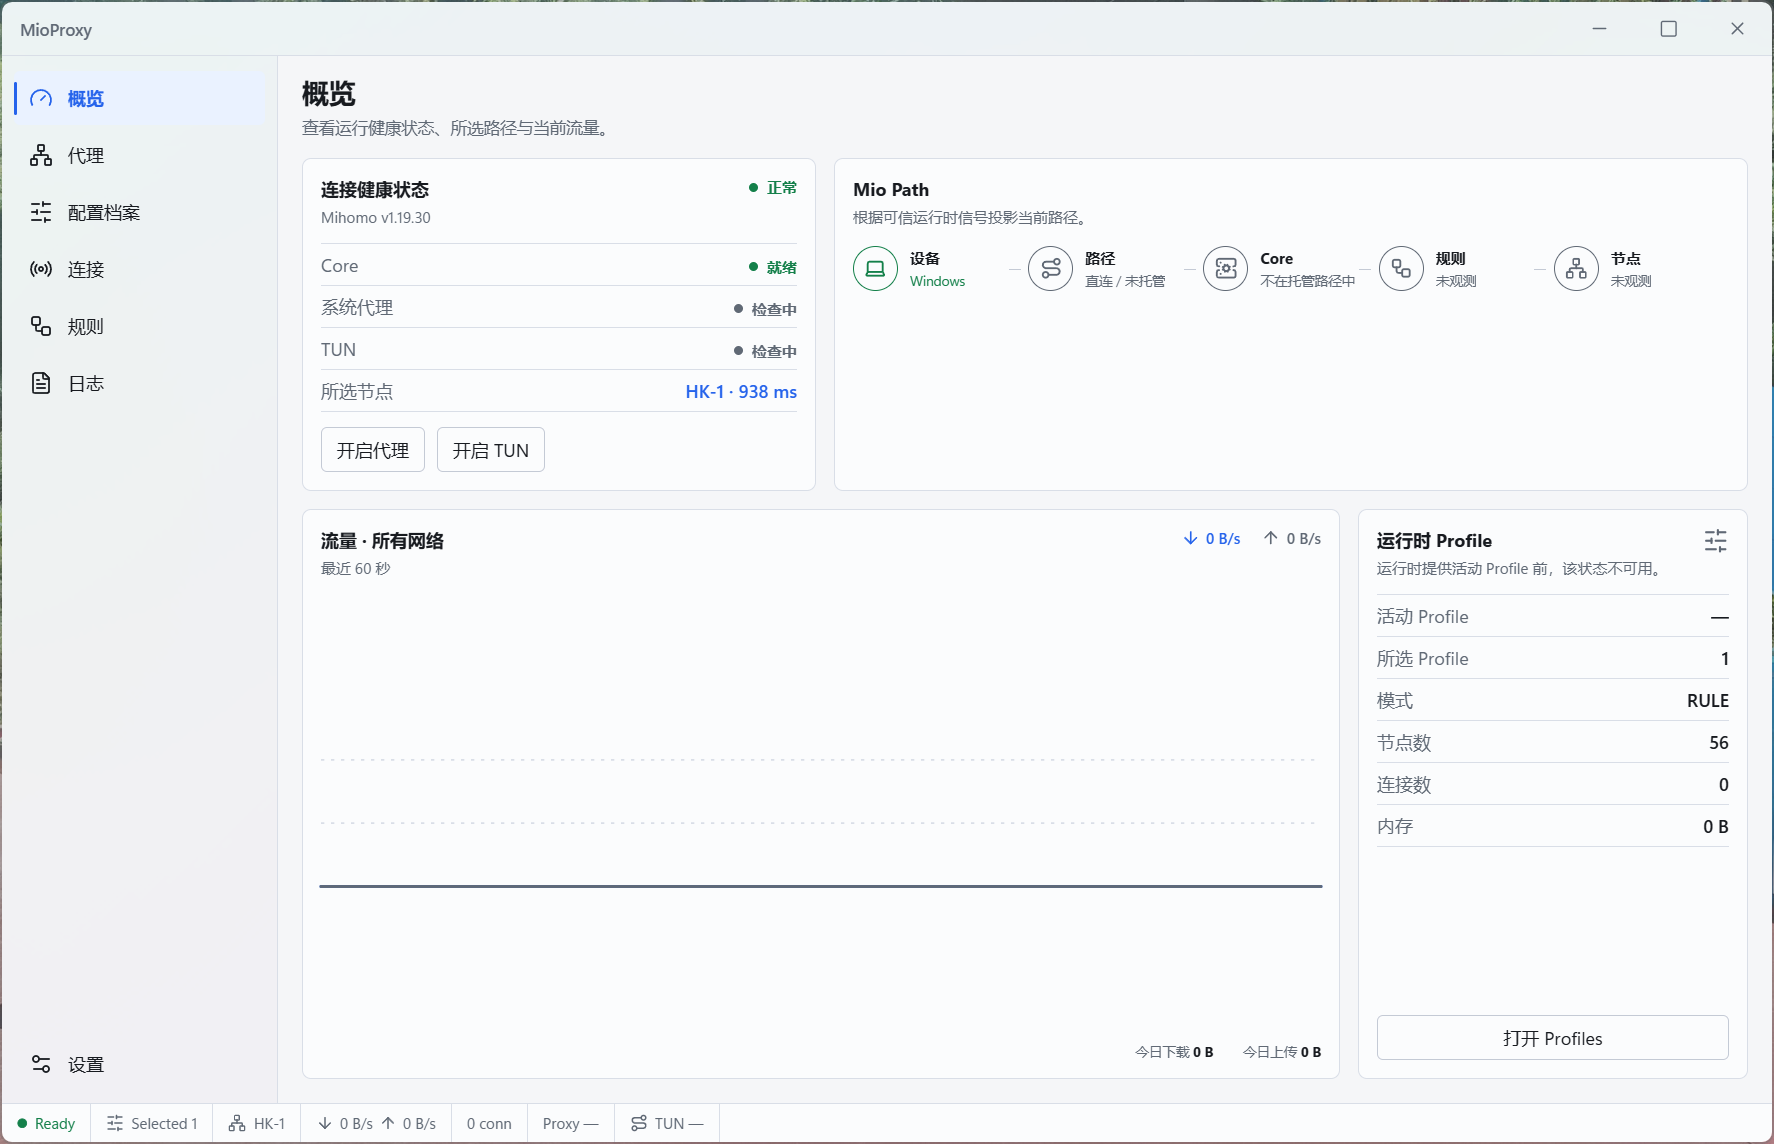This screenshot has width=1774, height=1144.
Task: Click status bar download arrow icon
Action: pos(325,1123)
